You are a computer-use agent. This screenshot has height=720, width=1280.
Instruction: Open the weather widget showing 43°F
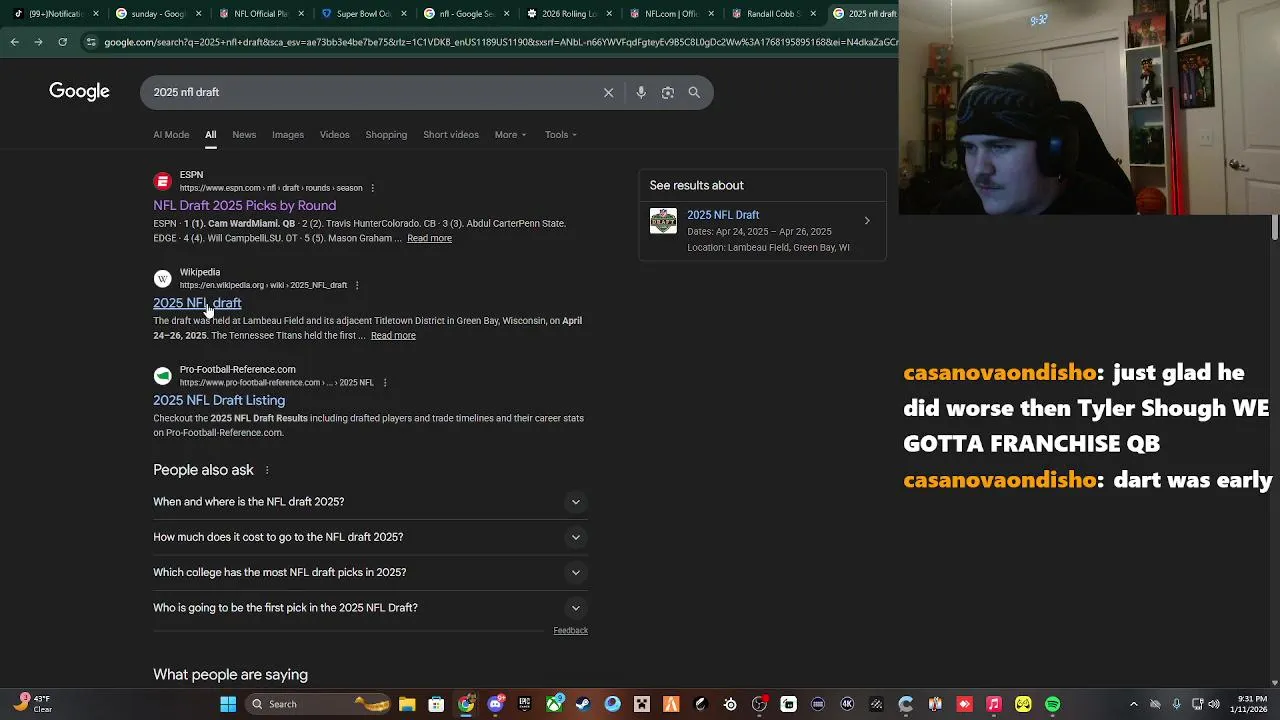point(32,704)
